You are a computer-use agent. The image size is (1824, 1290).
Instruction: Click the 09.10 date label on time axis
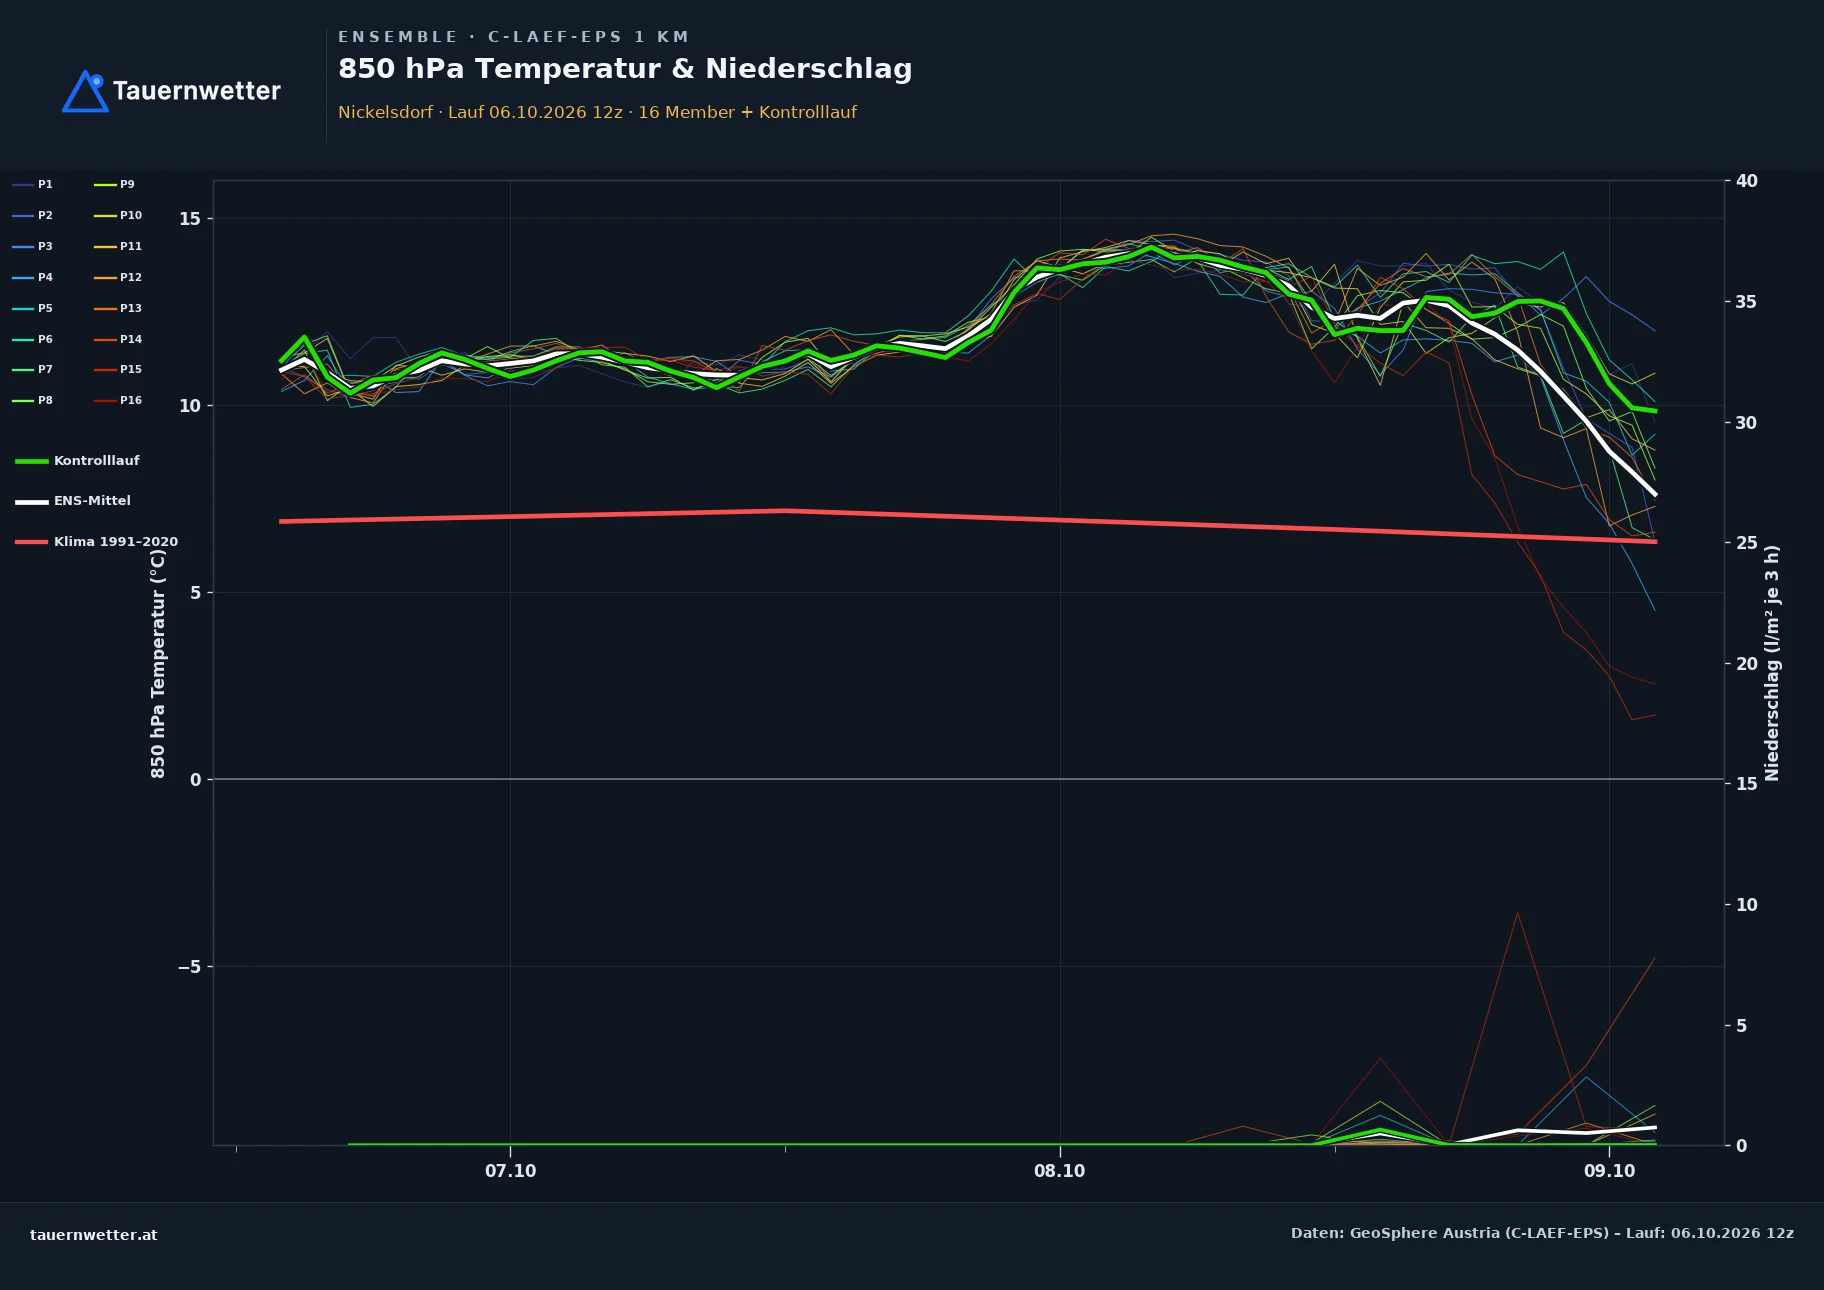1610,1171
